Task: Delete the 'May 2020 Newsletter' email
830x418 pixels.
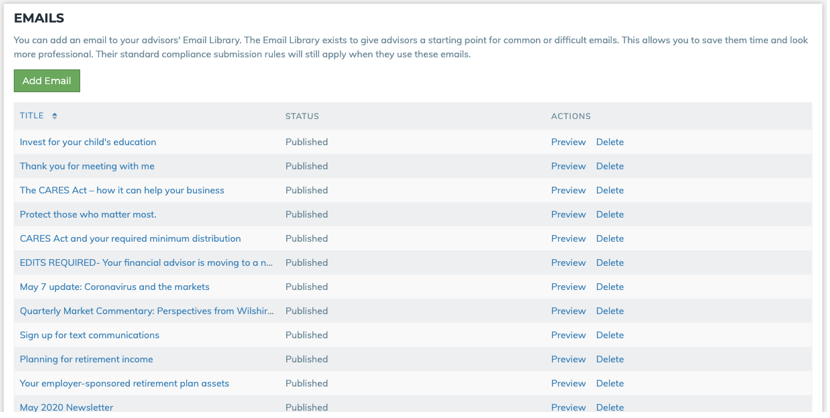Action: 609,408
